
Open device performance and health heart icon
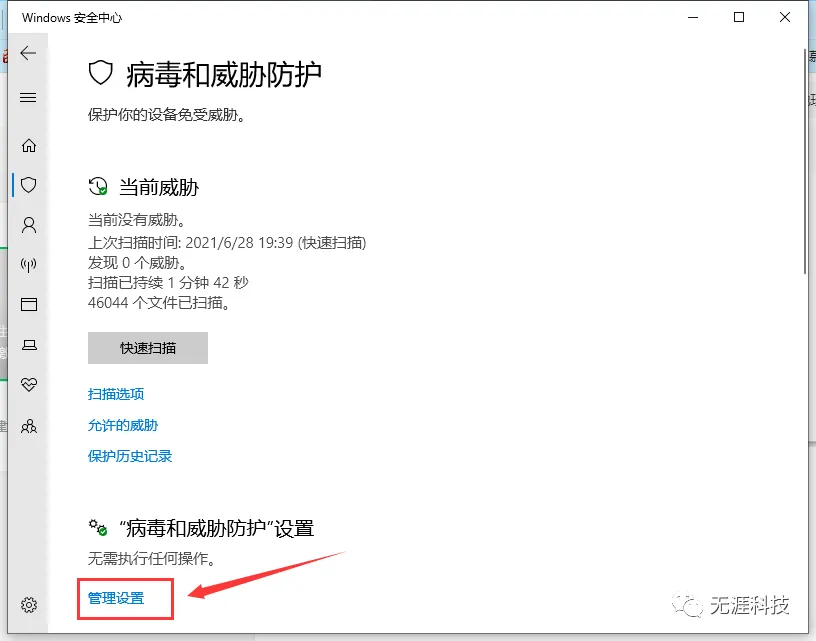29,384
